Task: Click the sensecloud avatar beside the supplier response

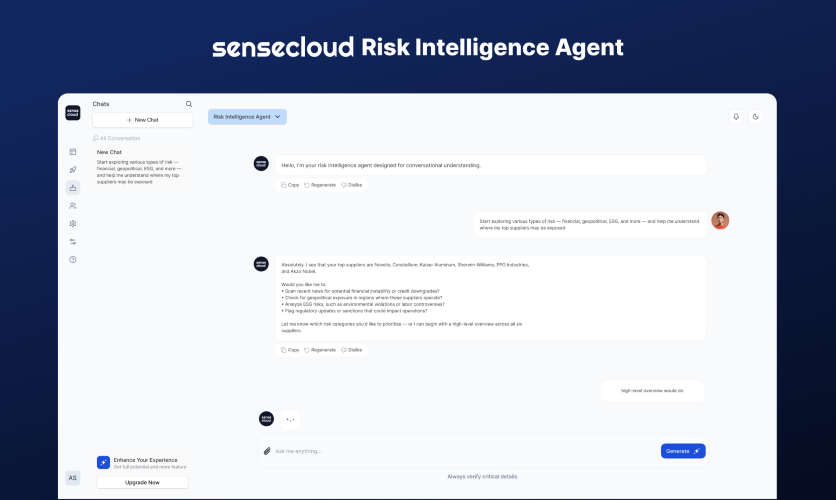Action: (x=261, y=264)
